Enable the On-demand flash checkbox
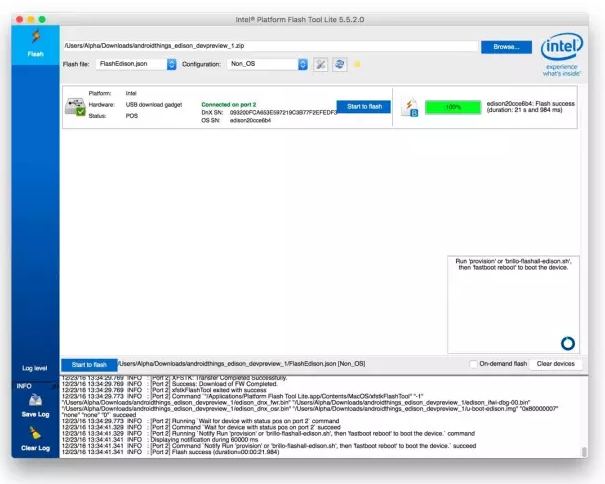The width and height of the screenshot is (605, 484). coord(474,364)
